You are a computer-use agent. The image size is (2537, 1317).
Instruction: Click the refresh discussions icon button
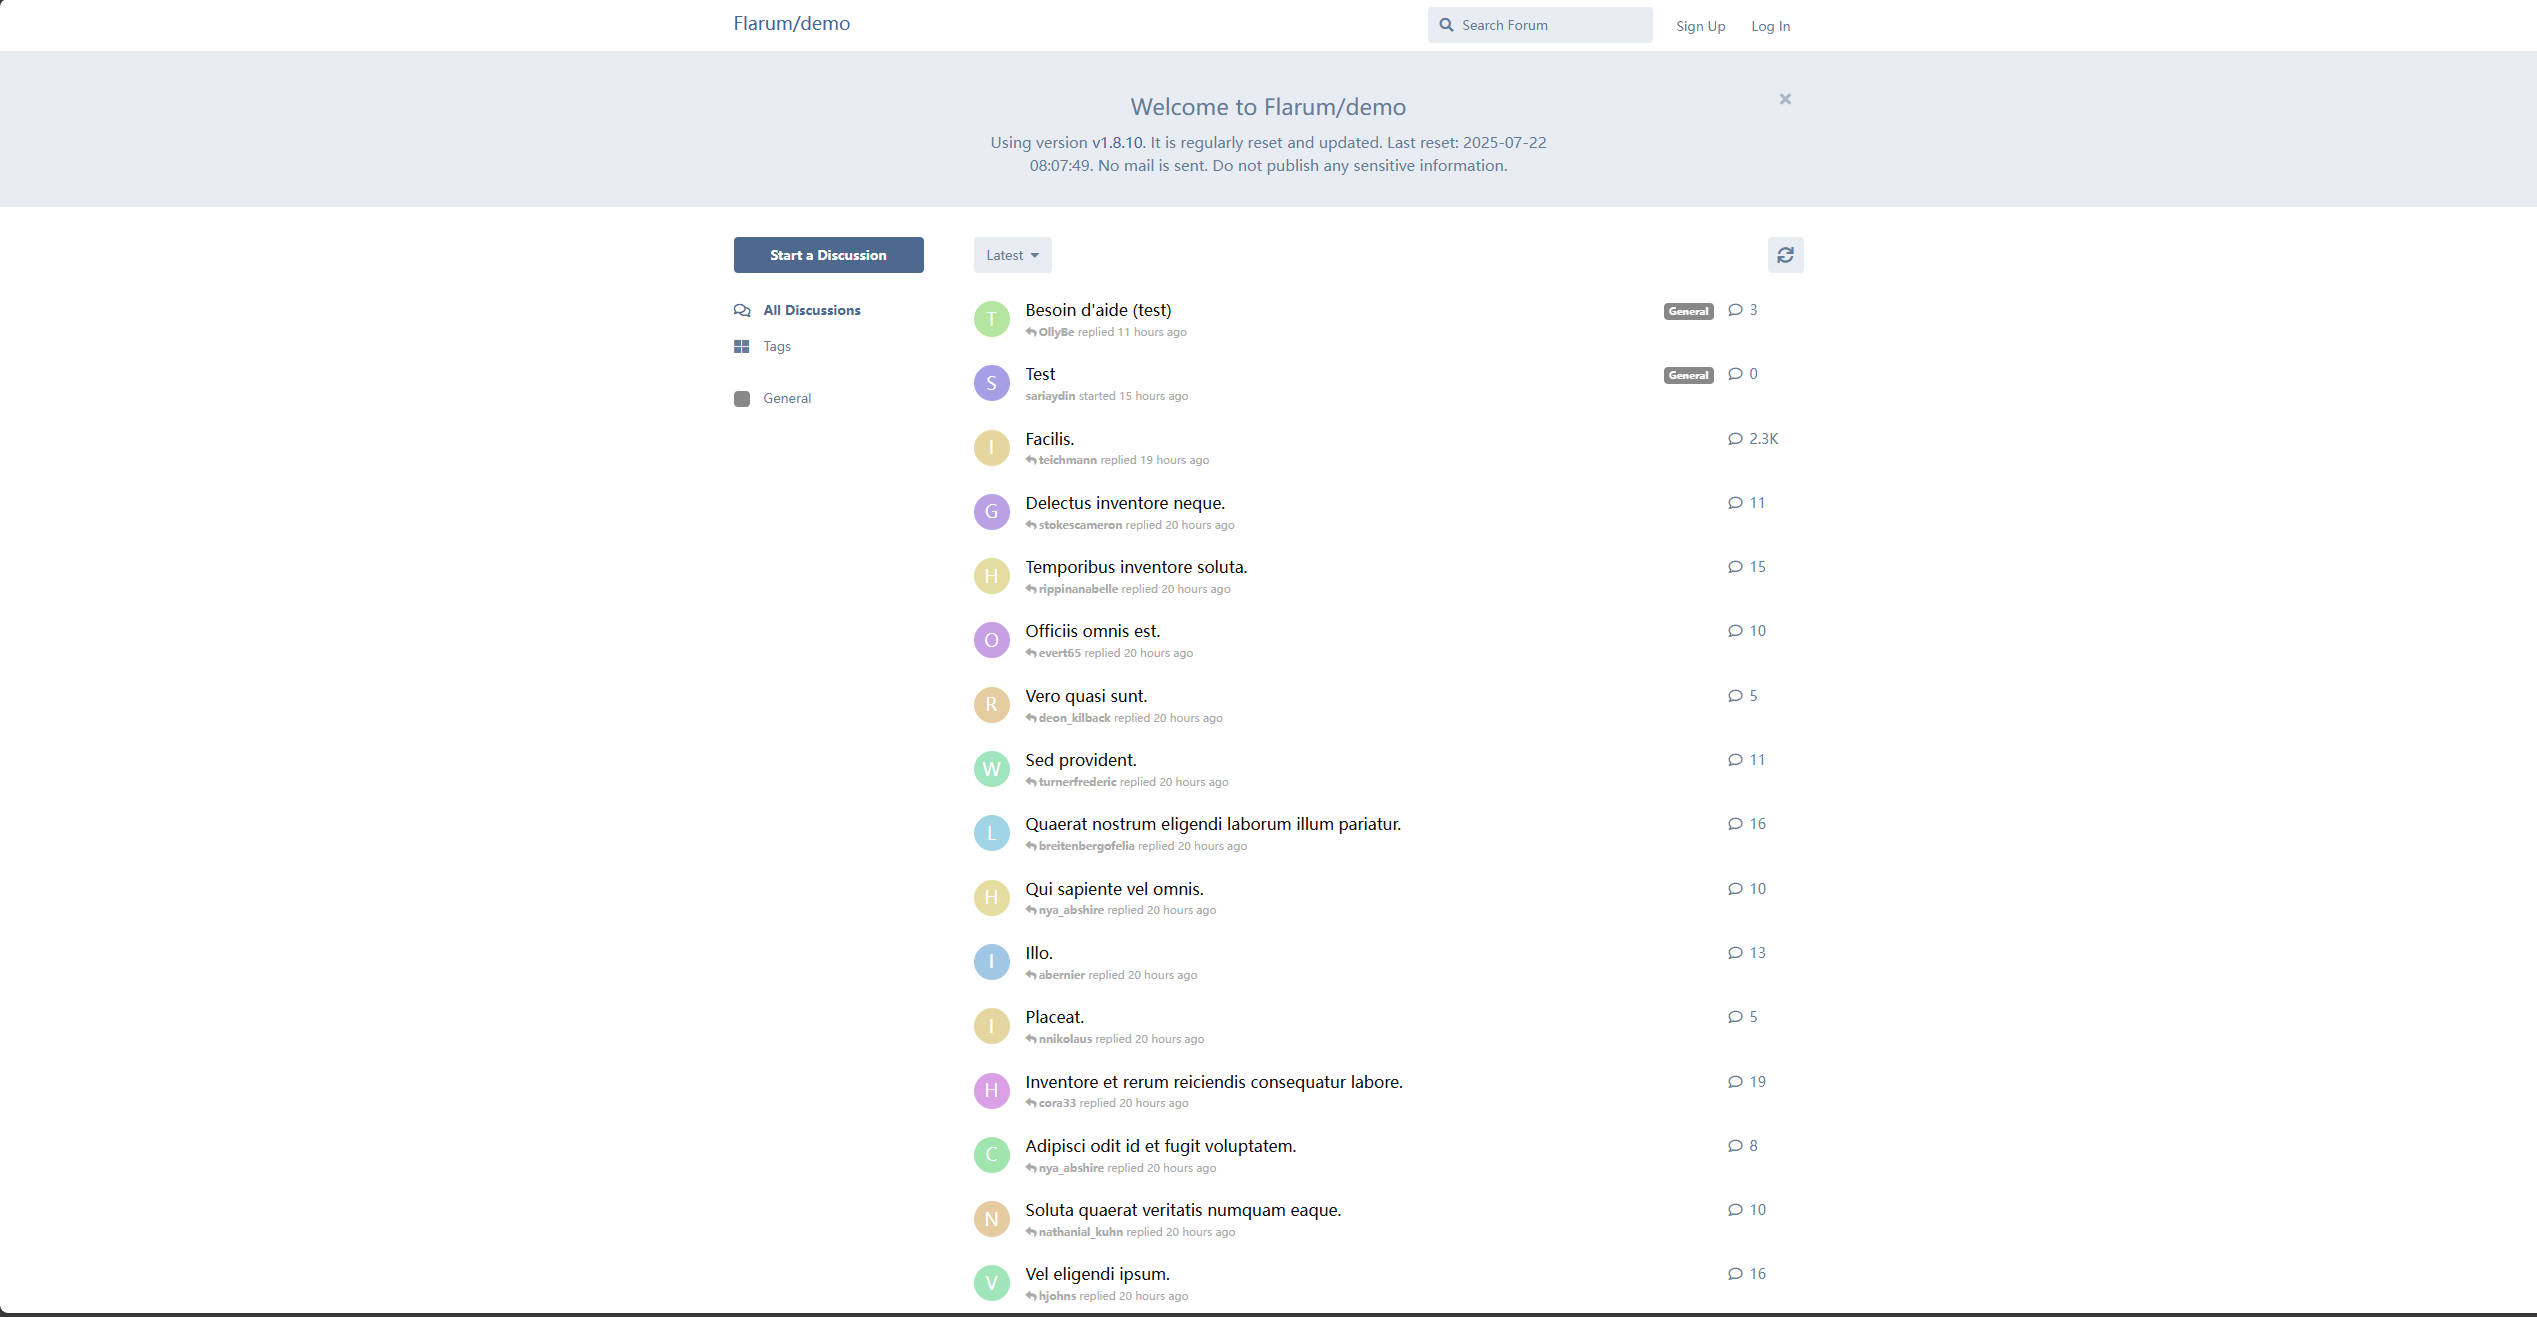pyautogui.click(x=1785, y=255)
